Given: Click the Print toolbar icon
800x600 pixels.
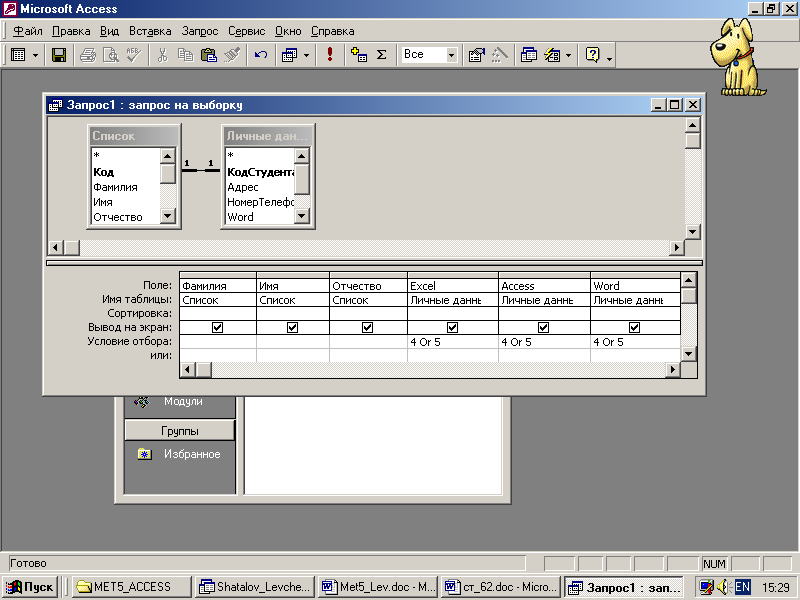Looking at the screenshot, I should coord(88,55).
